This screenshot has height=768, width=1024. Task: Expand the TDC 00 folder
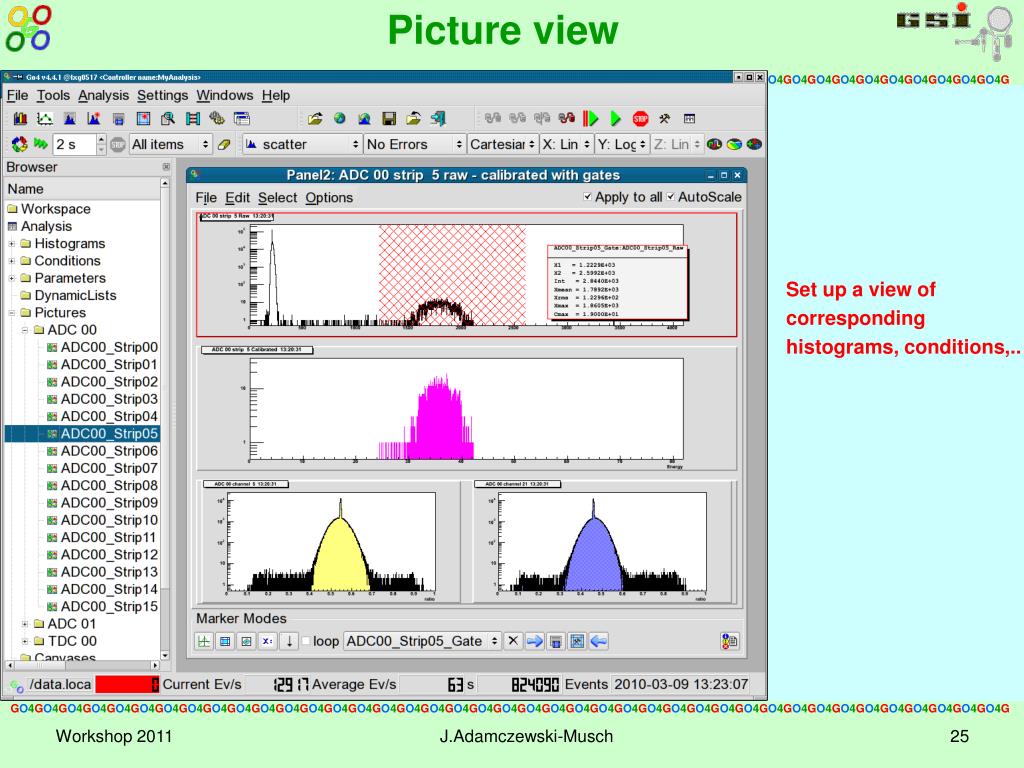[25, 641]
